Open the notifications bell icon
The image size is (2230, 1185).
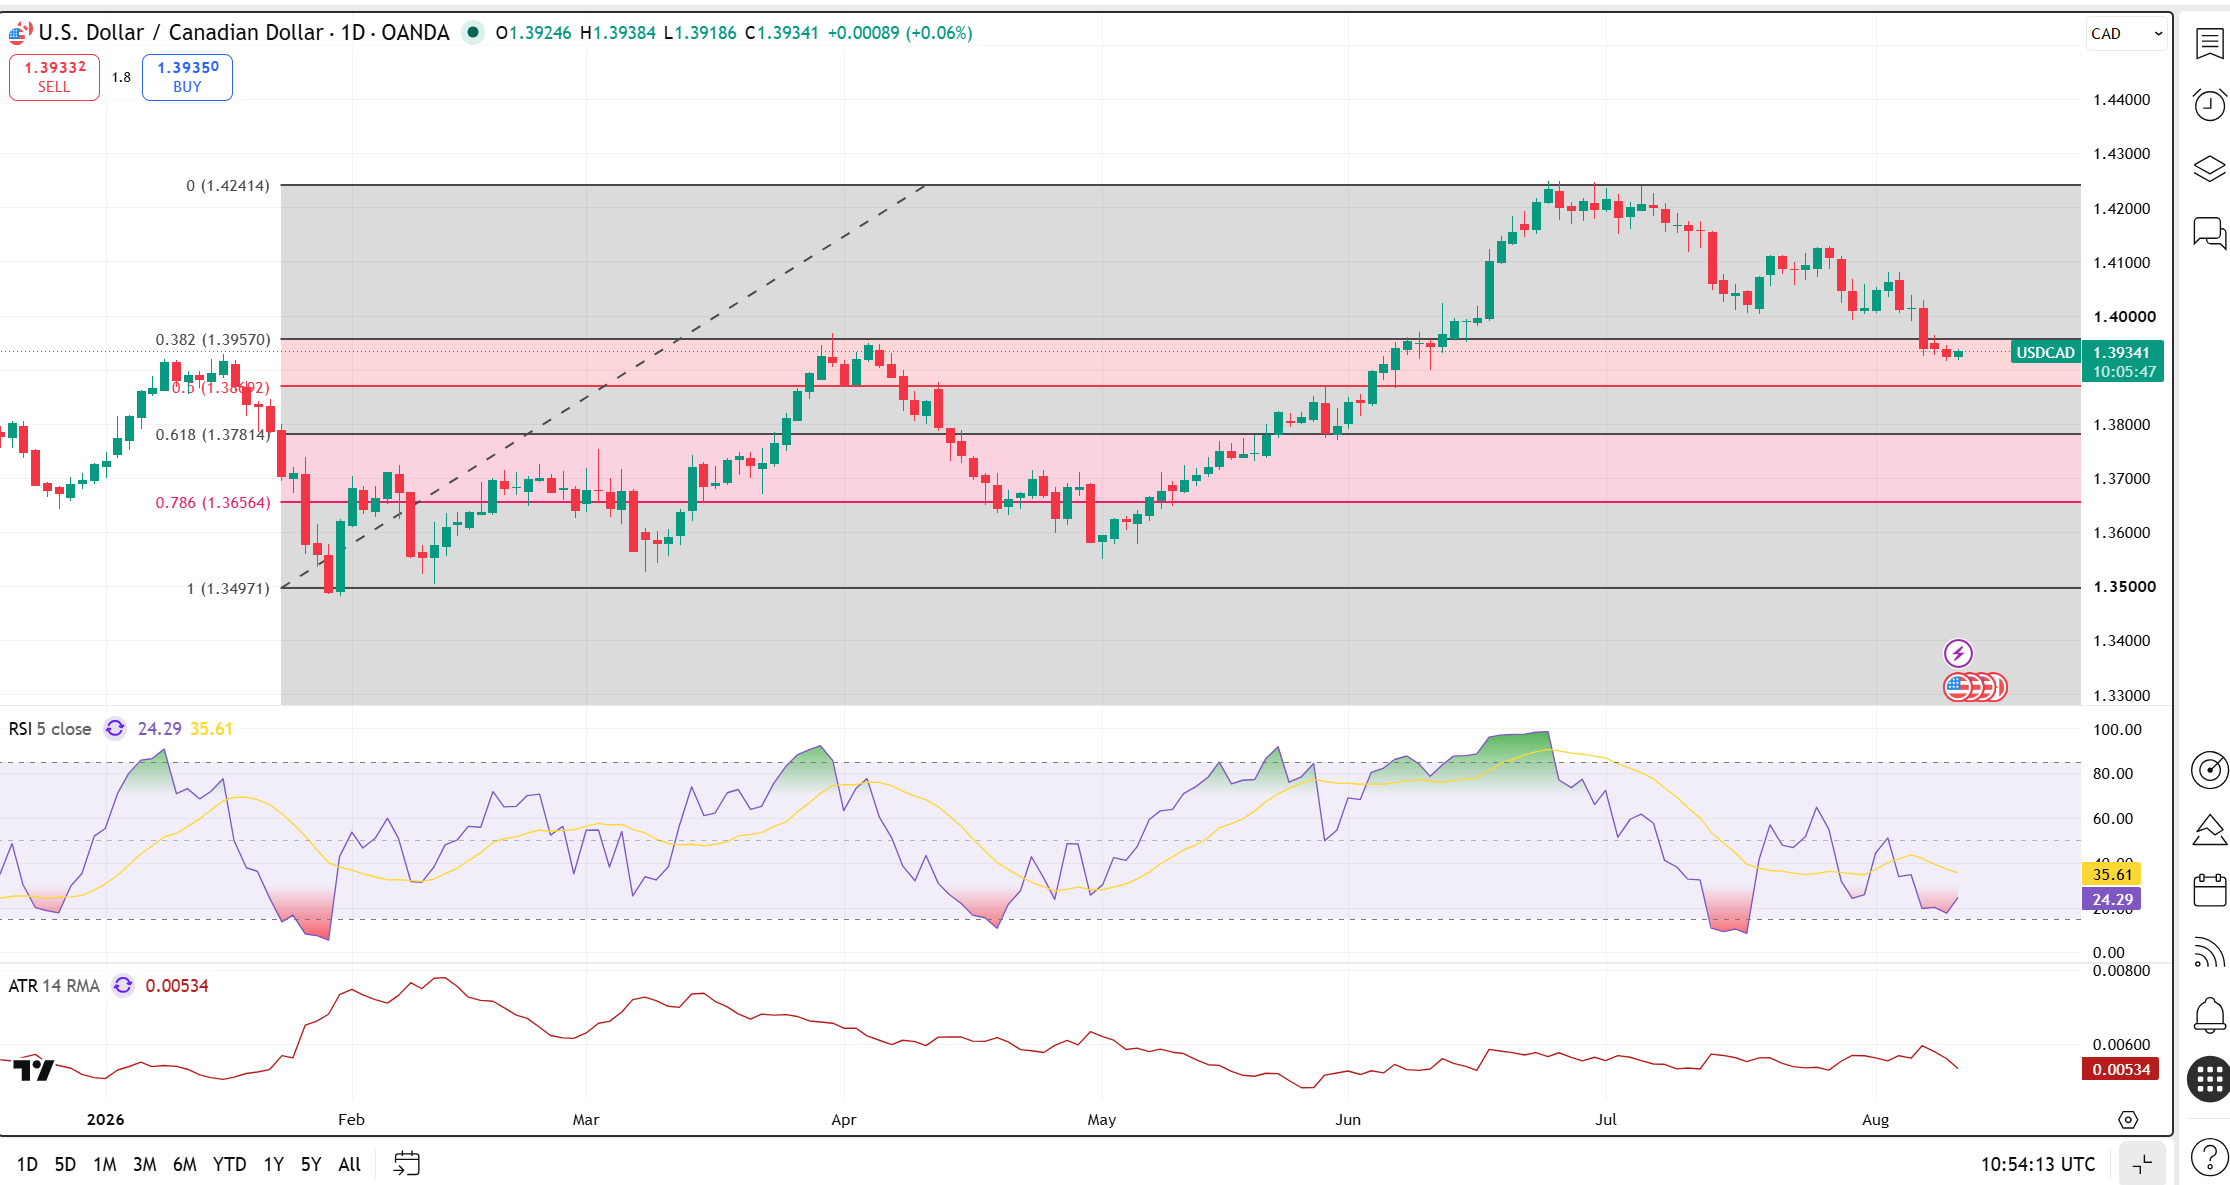click(2209, 1016)
